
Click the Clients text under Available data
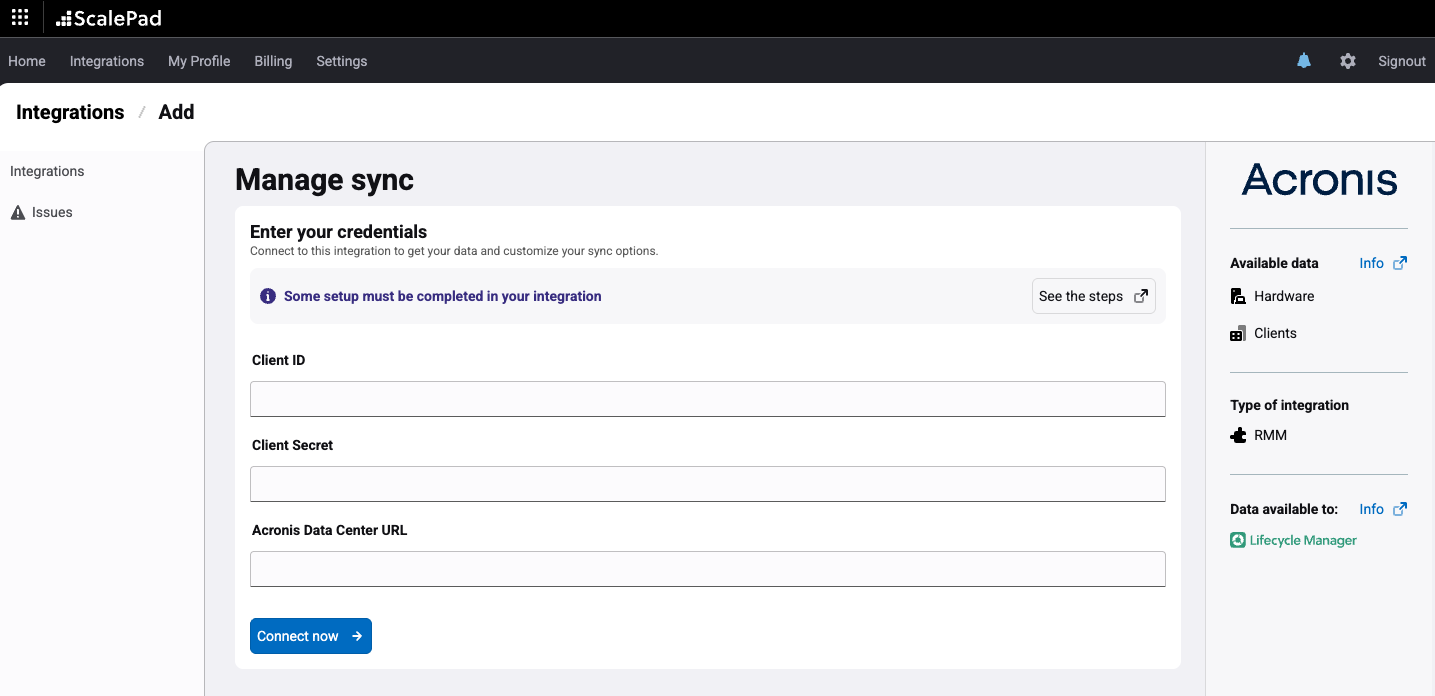[1275, 333]
